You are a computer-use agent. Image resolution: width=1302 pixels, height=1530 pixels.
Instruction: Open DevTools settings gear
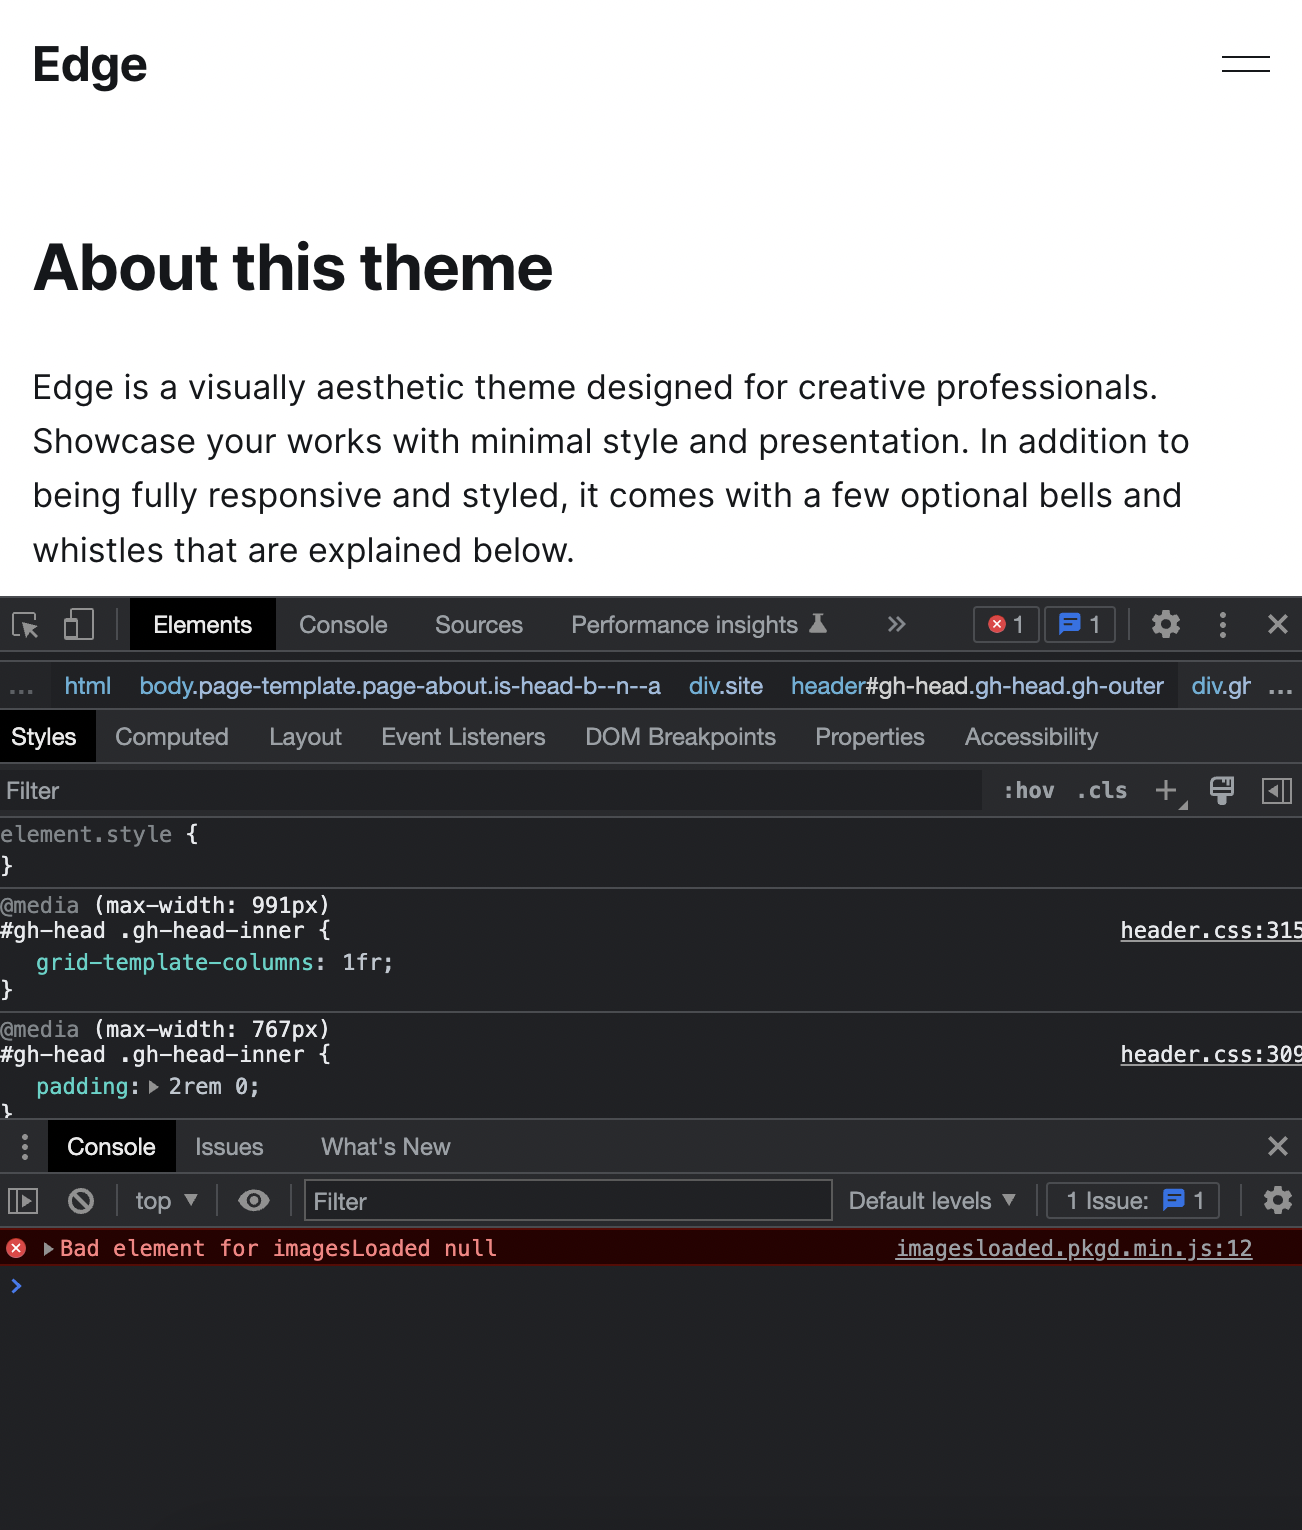pos(1165,624)
